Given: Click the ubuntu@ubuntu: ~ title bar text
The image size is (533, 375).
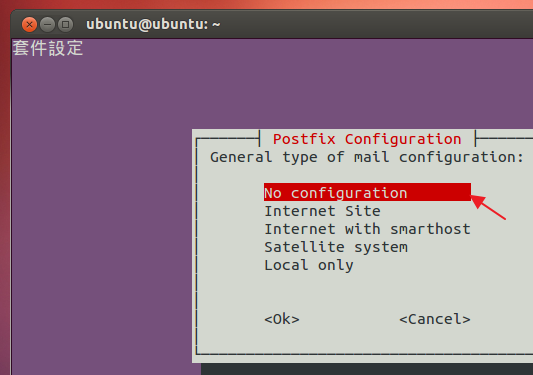Looking at the screenshot, I should pyautogui.click(x=153, y=24).
